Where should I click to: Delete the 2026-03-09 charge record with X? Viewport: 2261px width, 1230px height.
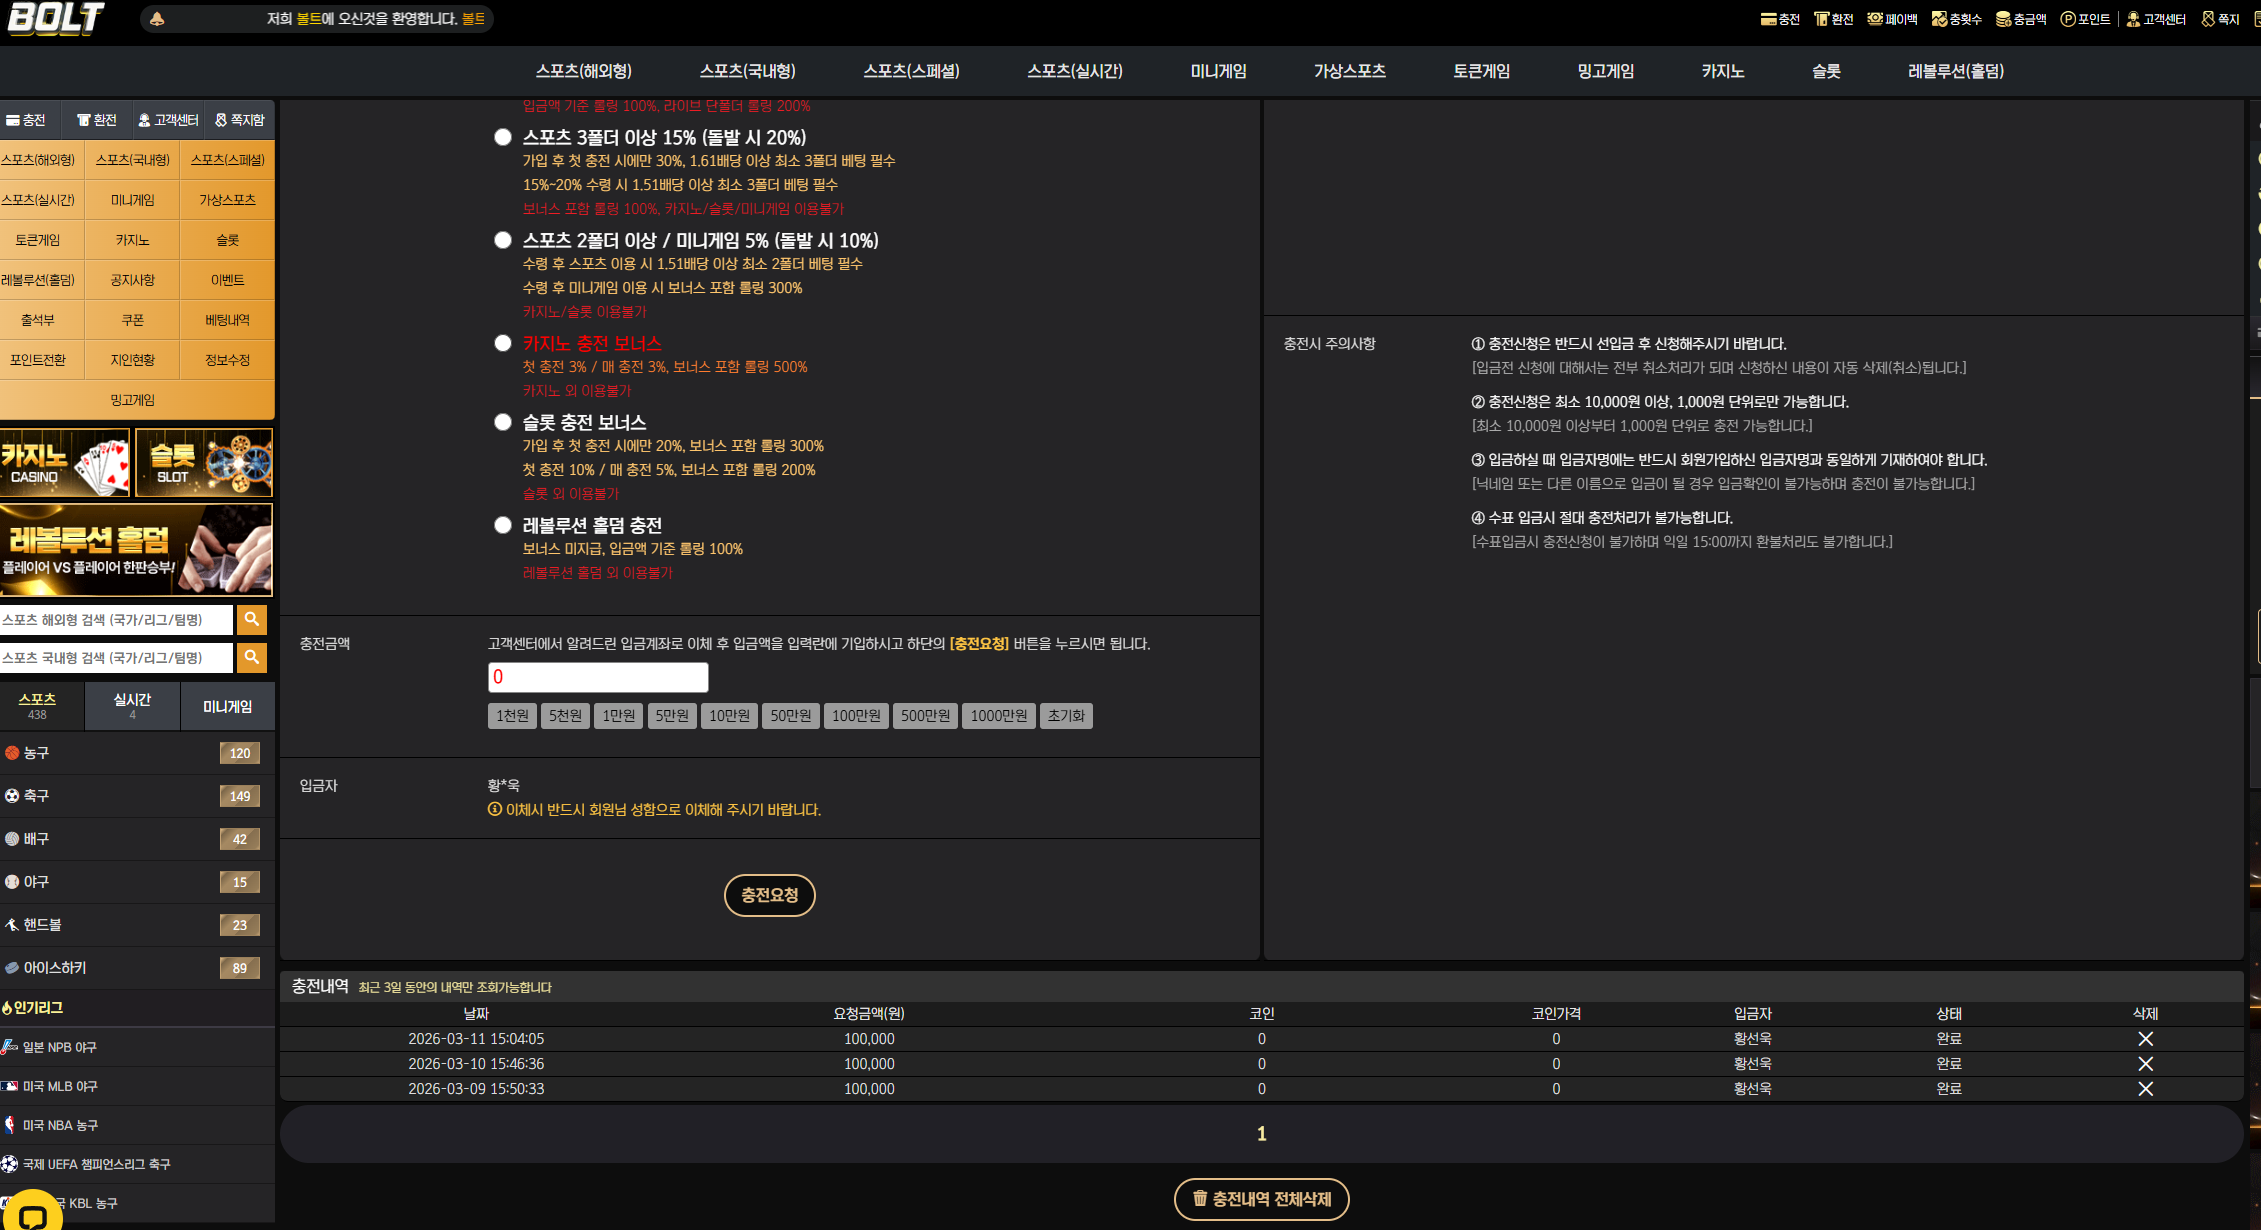coord(2145,1089)
